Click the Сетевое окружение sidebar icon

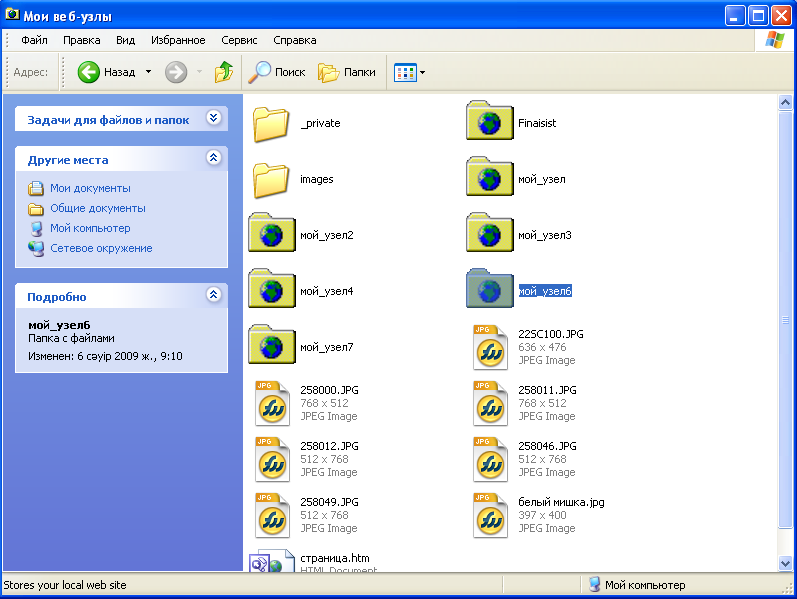[x=36, y=249]
